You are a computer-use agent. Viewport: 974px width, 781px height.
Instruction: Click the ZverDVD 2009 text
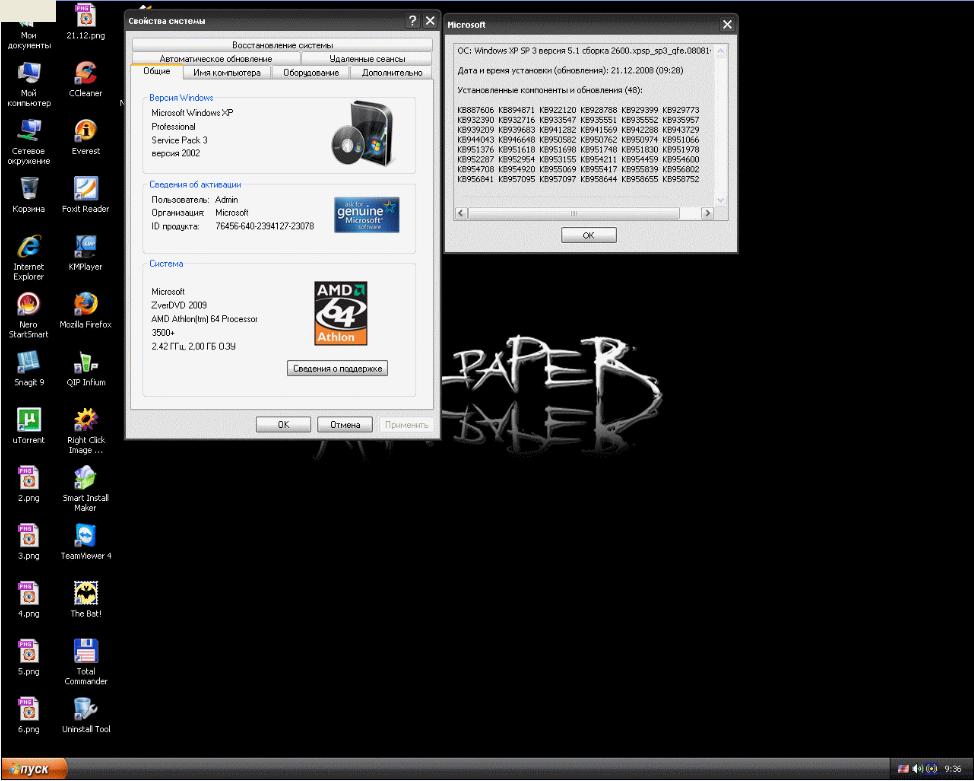(179, 305)
